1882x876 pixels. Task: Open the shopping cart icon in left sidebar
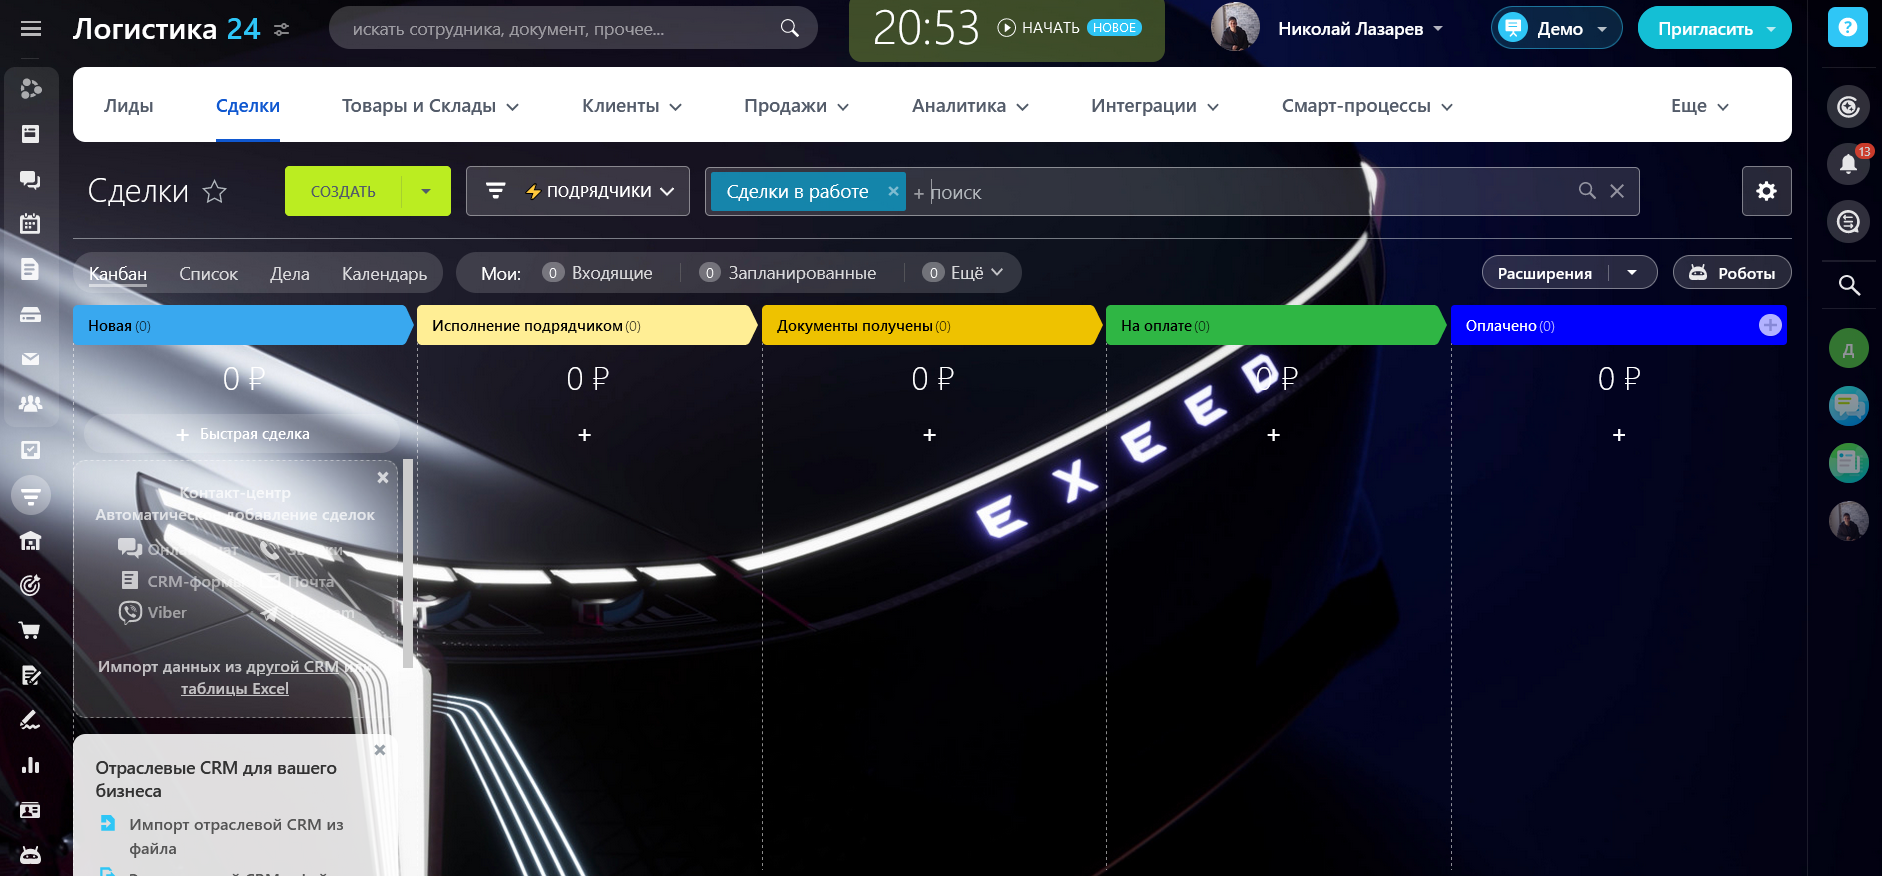point(31,630)
